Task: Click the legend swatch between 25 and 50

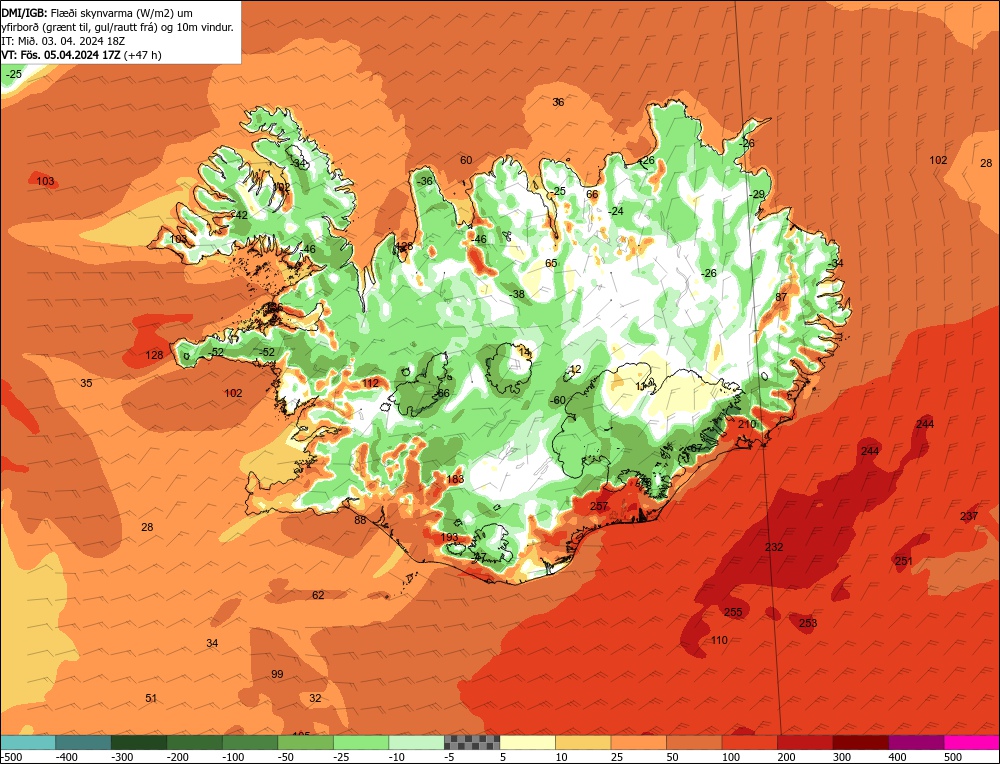Action: pyautogui.click(x=638, y=742)
